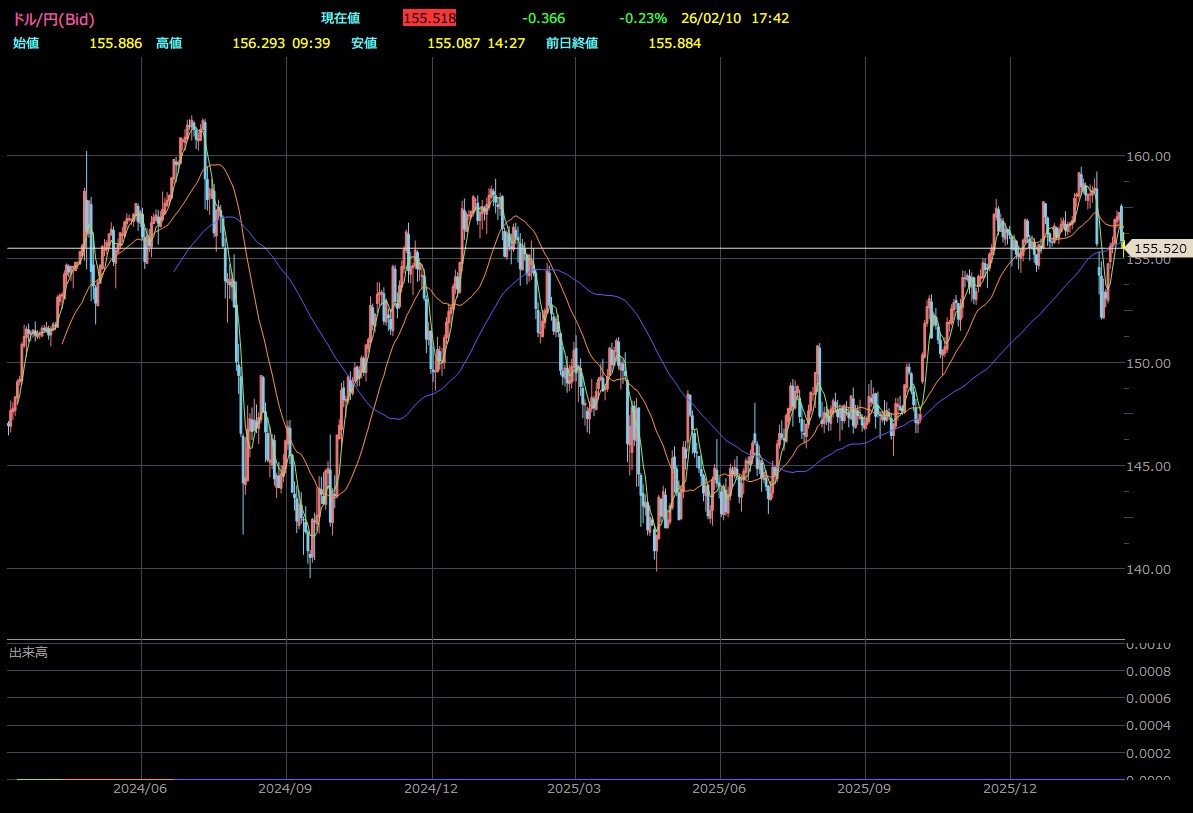Viewport: 1193px width, 813px height.
Task: Click the 145.00 price axis label
Action: [x=1148, y=466]
